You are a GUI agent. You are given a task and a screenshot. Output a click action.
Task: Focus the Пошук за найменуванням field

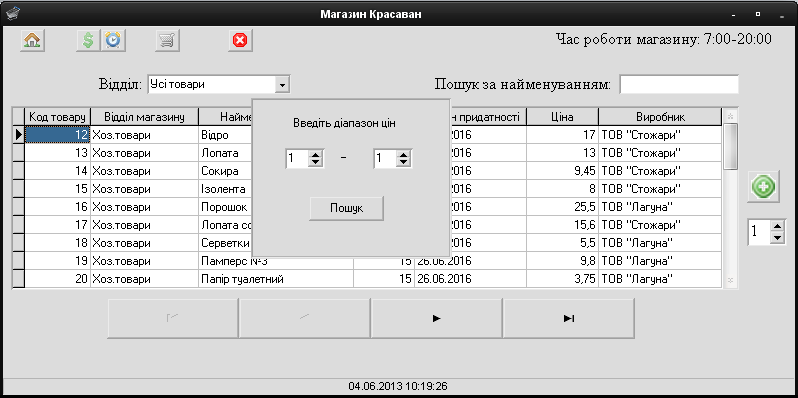(x=679, y=84)
